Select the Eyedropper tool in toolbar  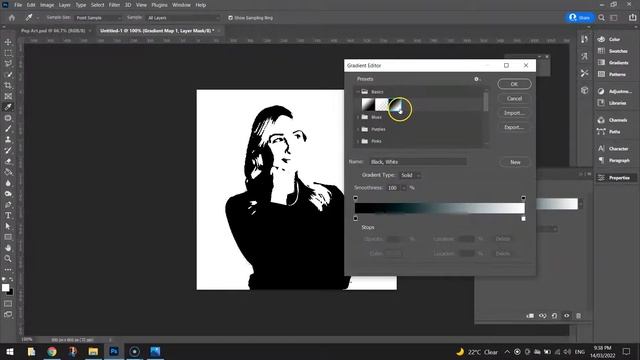pyautogui.click(x=8, y=107)
